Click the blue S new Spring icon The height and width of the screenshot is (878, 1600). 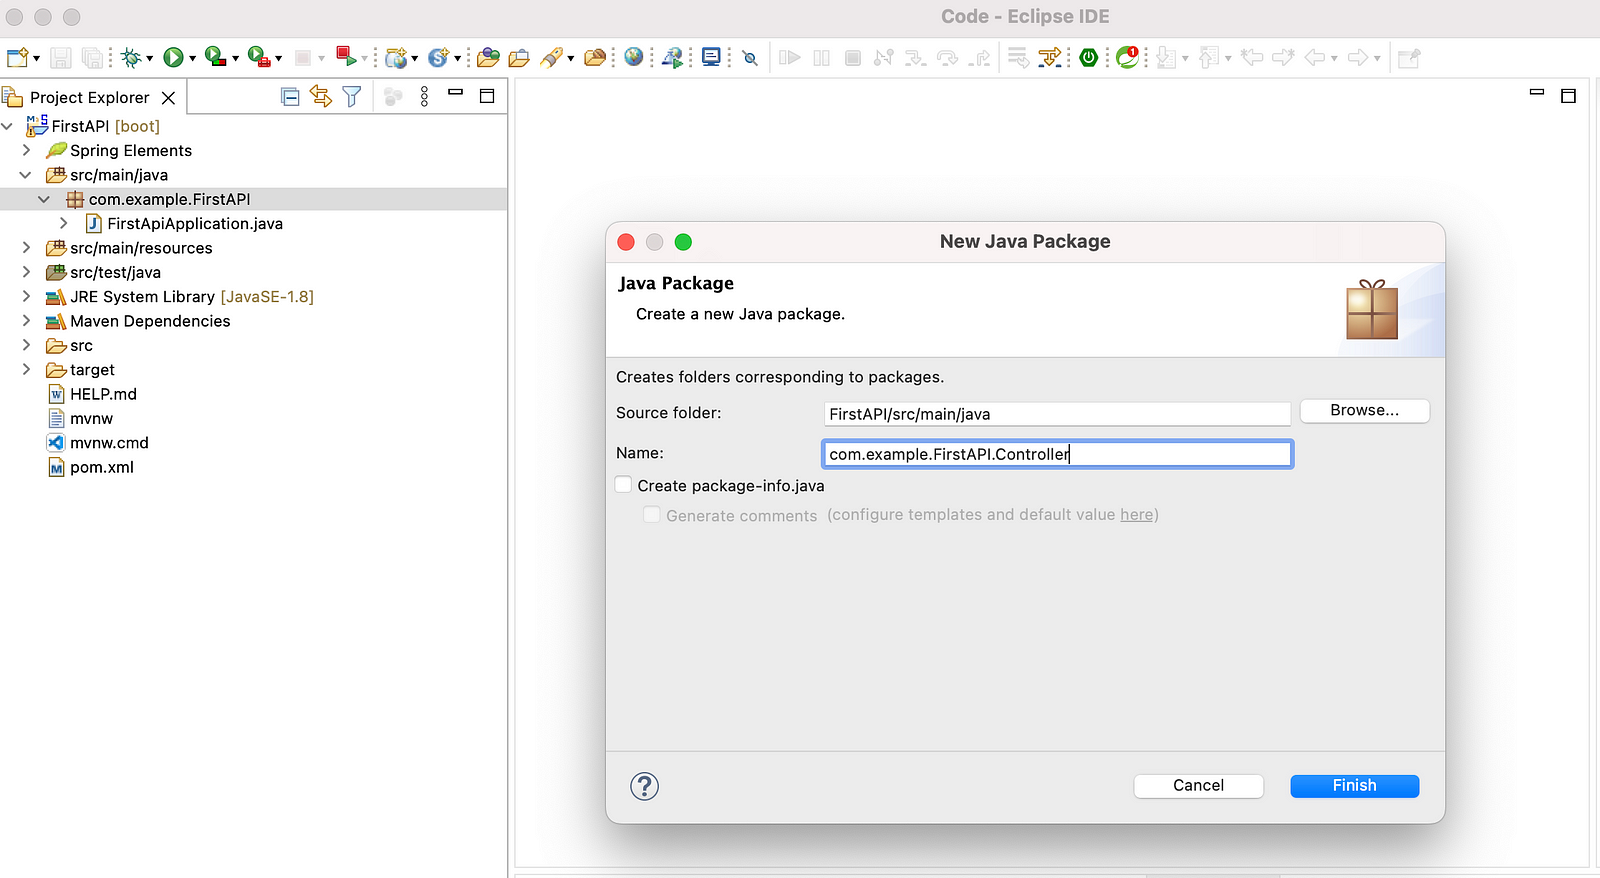pos(439,58)
